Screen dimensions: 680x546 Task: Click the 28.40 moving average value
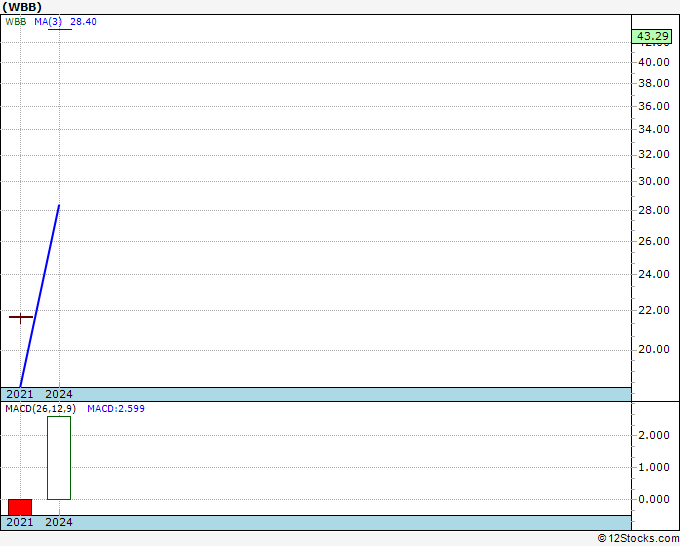tap(83, 21)
